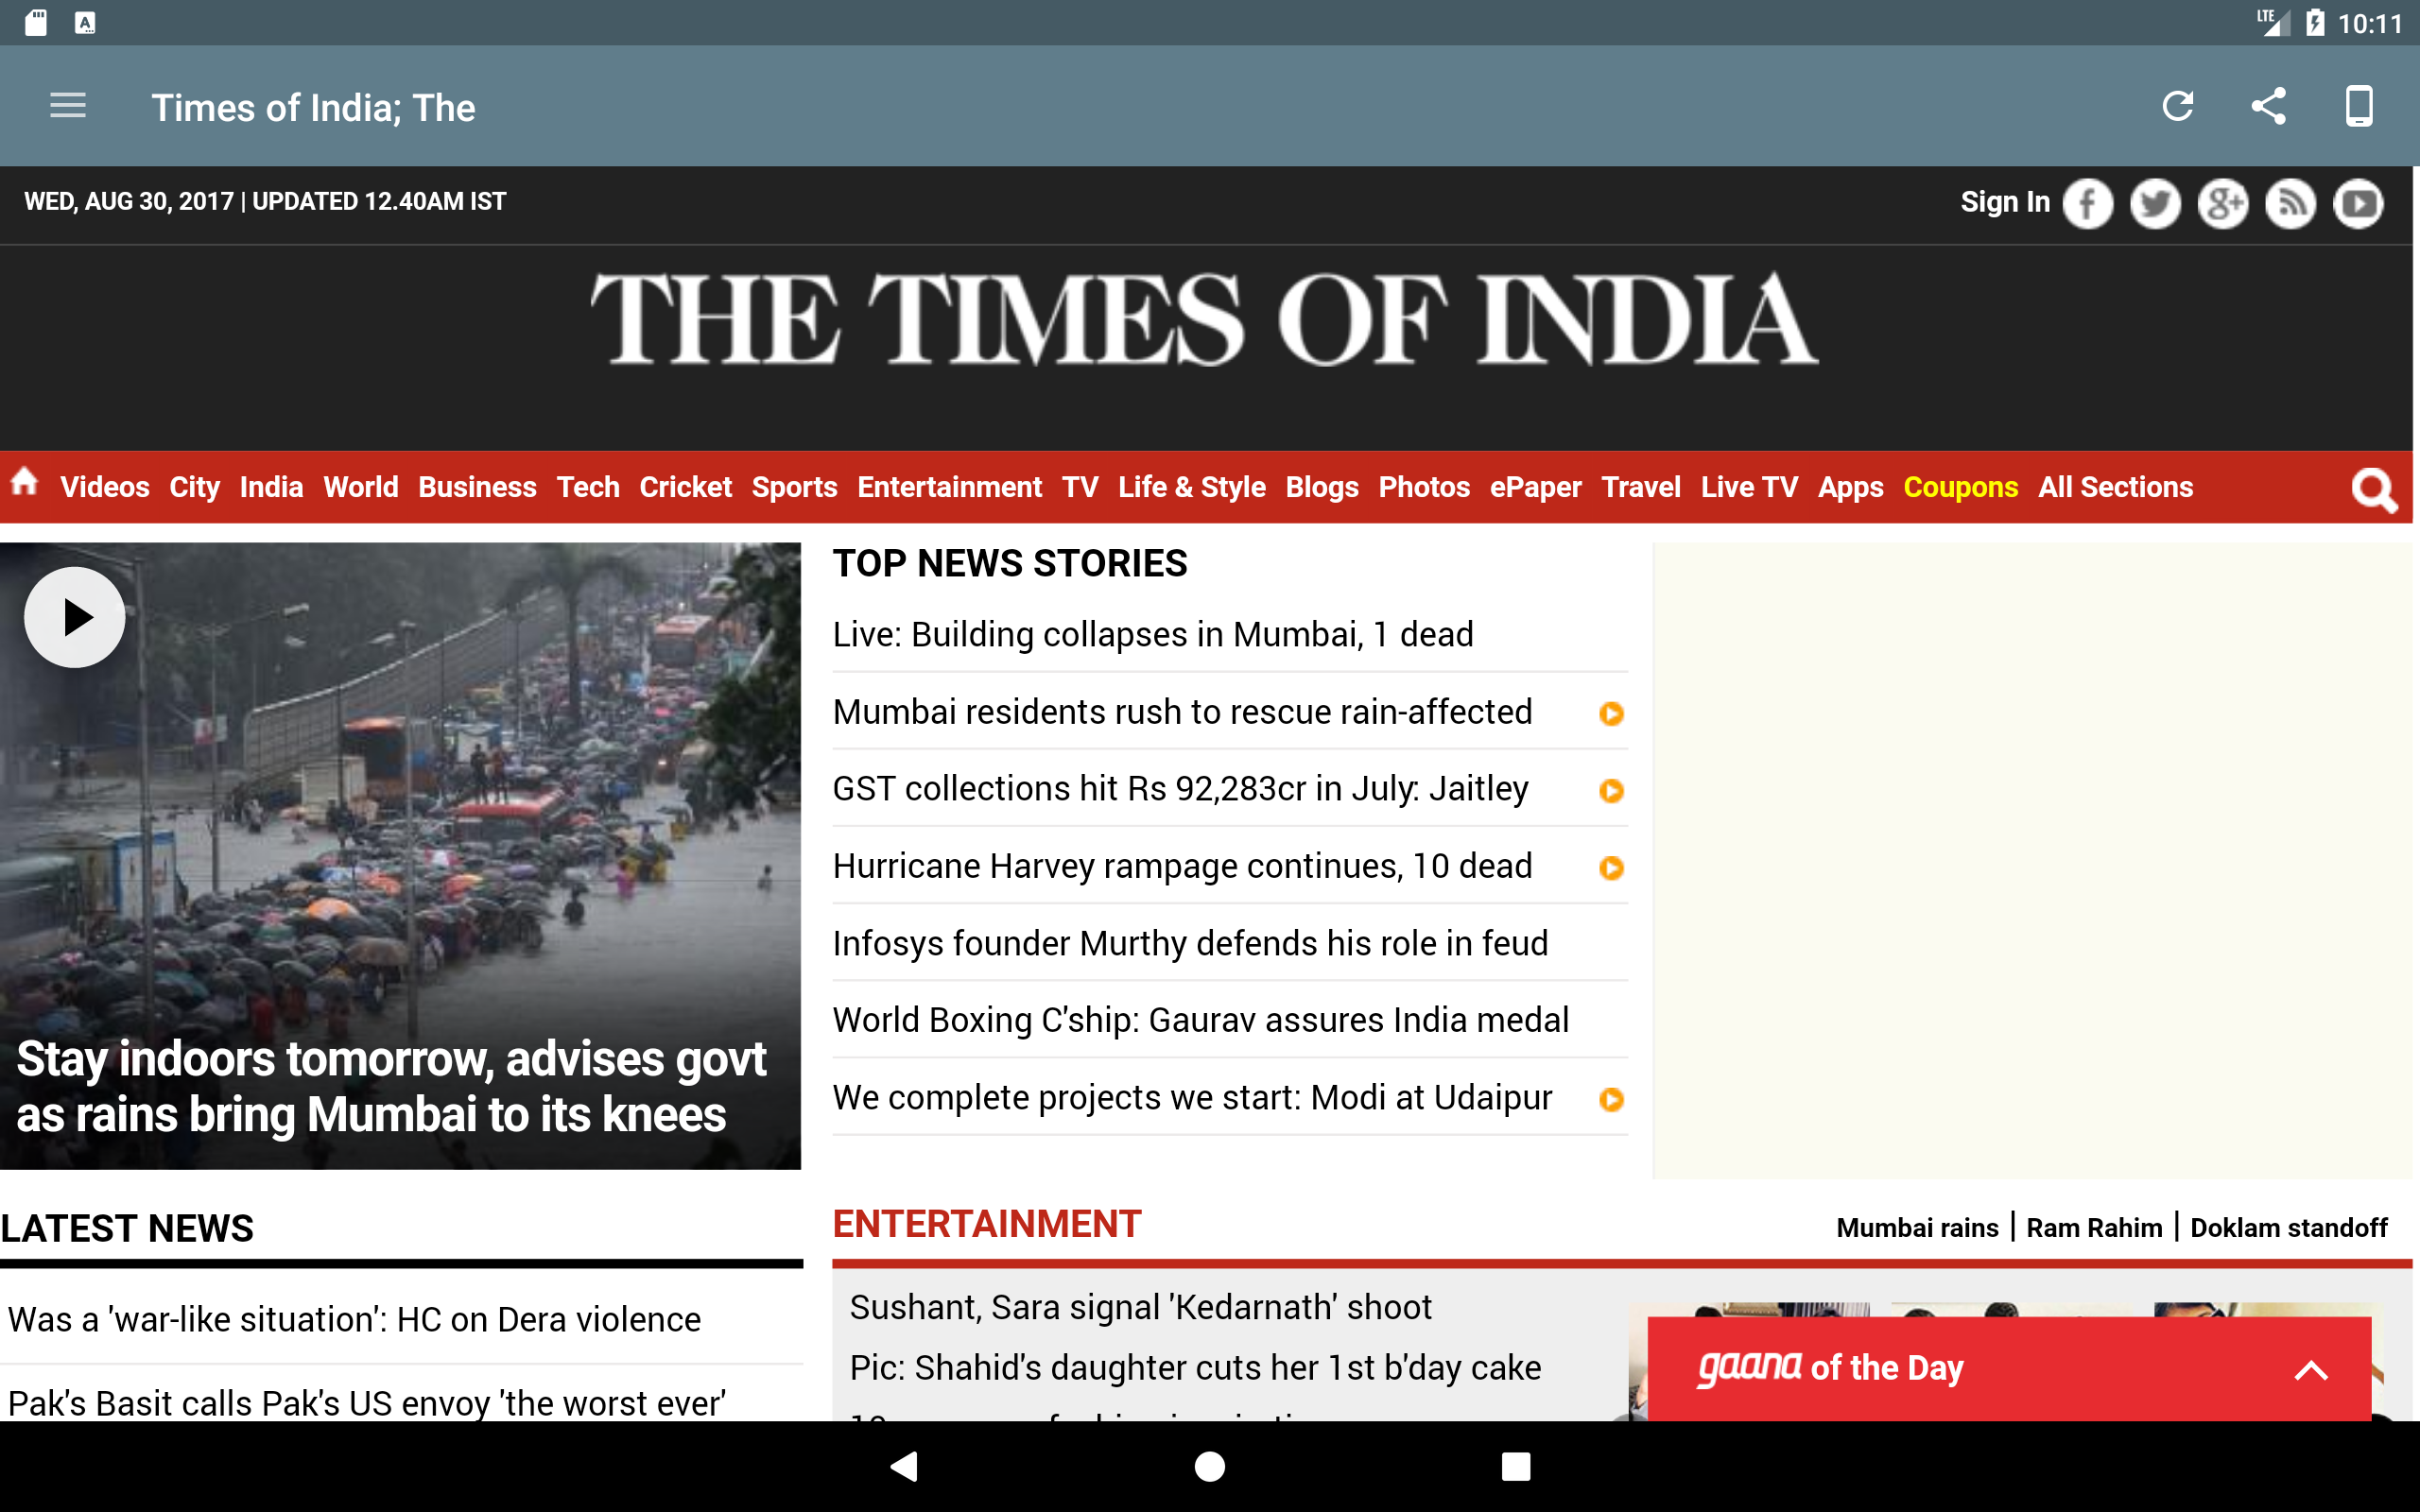Tap the refresh page icon
2420x1512 pixels.
click(x=2177, y=106)
